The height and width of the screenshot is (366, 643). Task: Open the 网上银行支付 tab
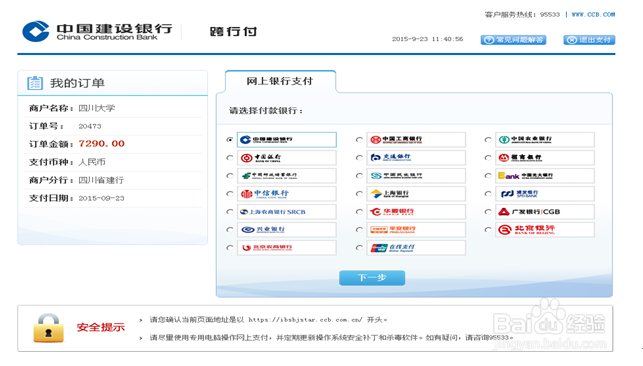click(280, 81)
